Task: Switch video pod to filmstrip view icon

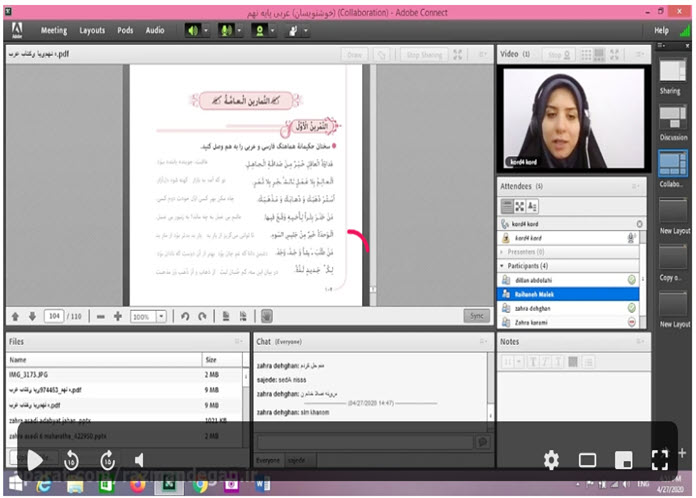Action: coord(599,55)
